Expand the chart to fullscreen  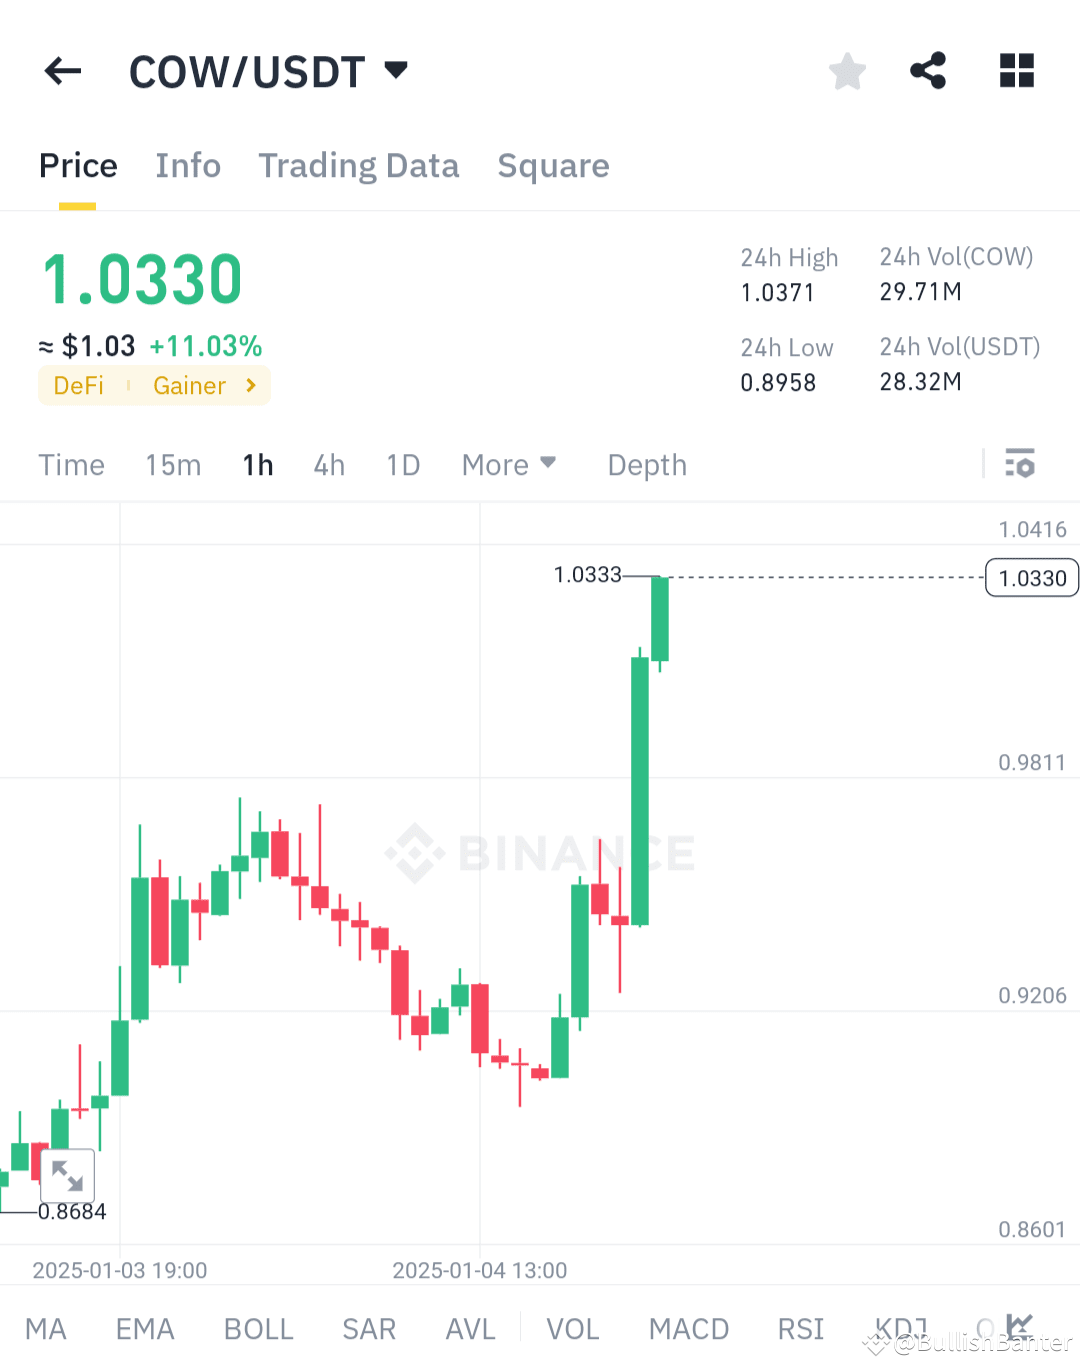(x=67, y=1176)
